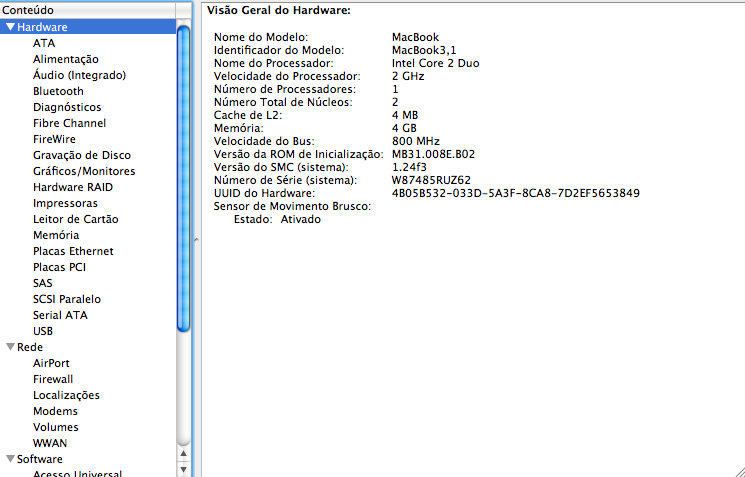Image resolution: width=745 pixels, height=477 pixels.
Task: Click the Intel Core 2 Duo value
Action: pos(435,63)
